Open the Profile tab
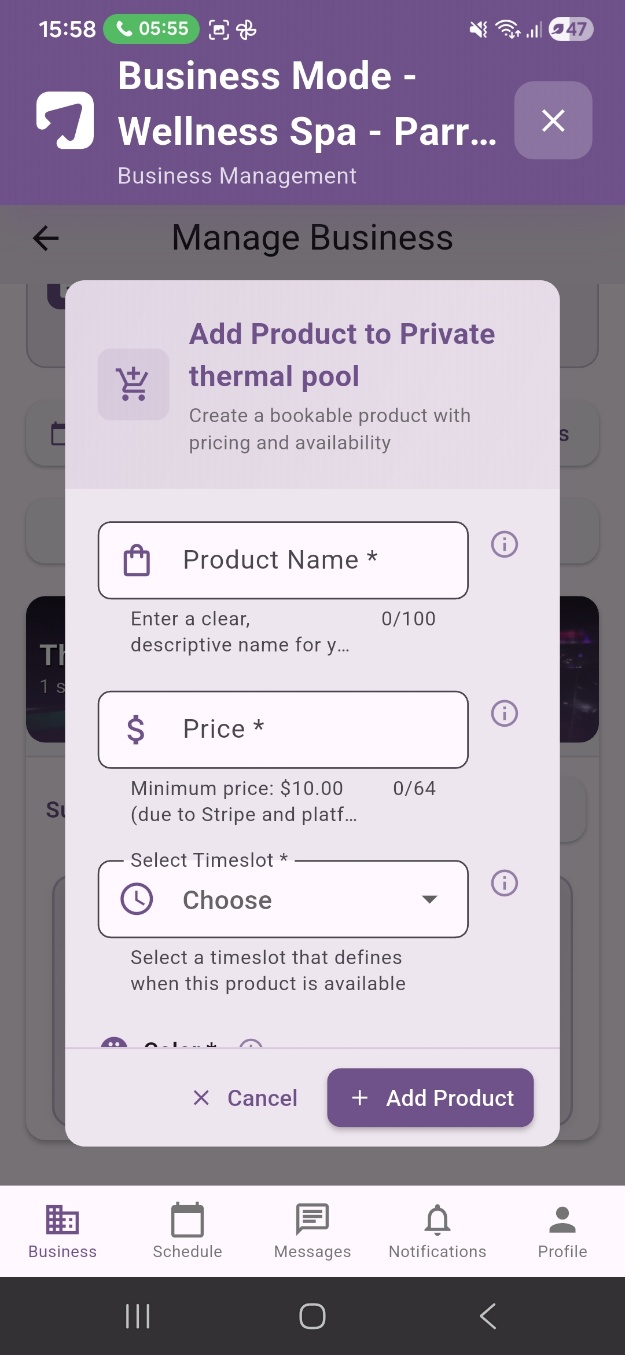625x1355 pixels. click(x=562, y=1231)
